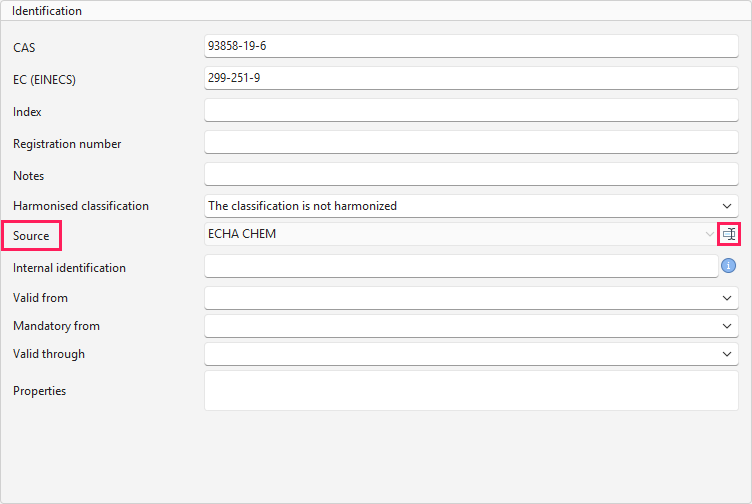Click the Internal identification input field

461,266
